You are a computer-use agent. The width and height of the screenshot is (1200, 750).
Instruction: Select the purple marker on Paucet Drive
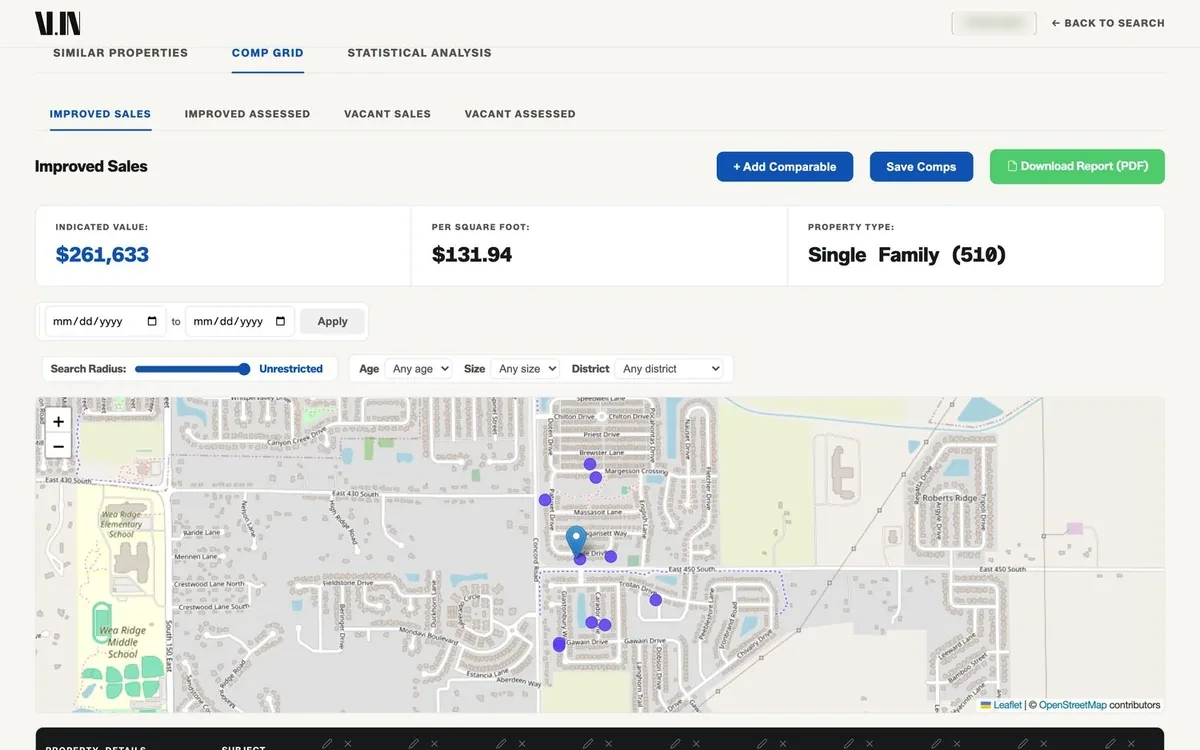pyautogui.click(x=545, y=499)
